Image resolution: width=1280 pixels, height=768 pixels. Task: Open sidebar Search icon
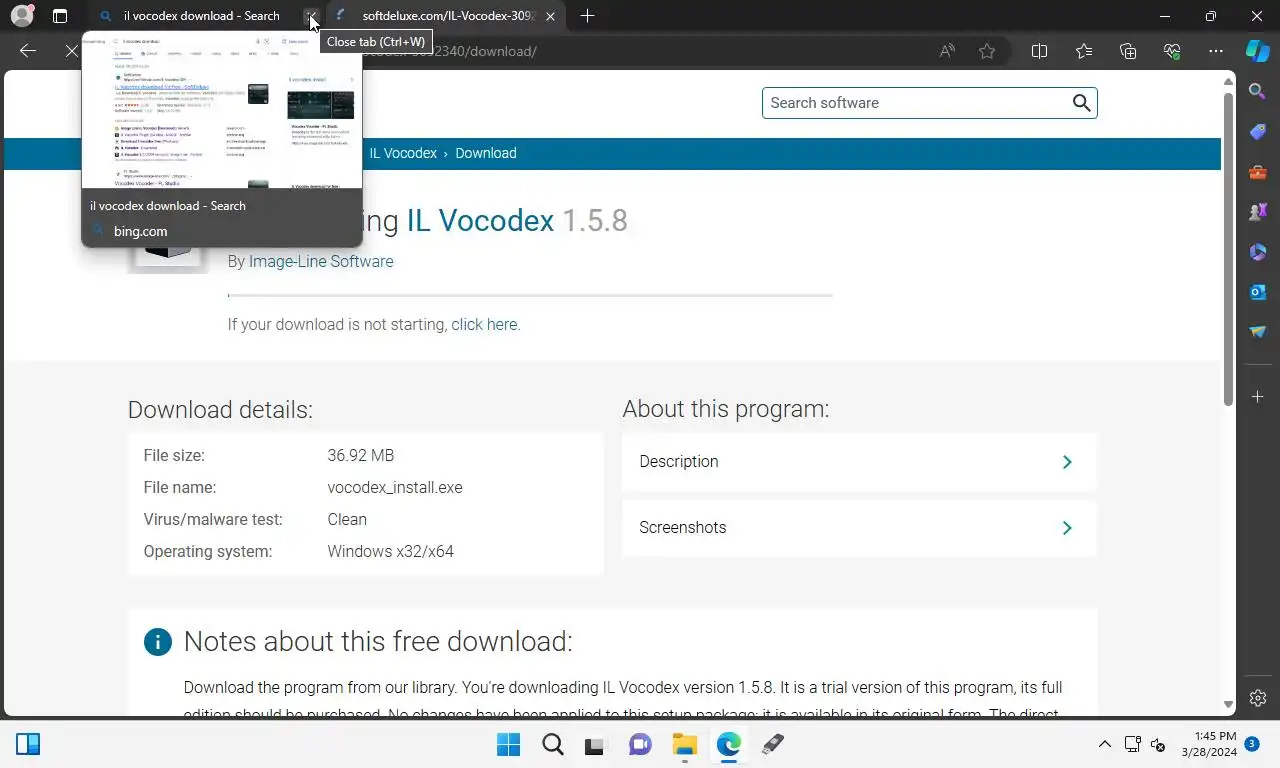[1258, 92]
